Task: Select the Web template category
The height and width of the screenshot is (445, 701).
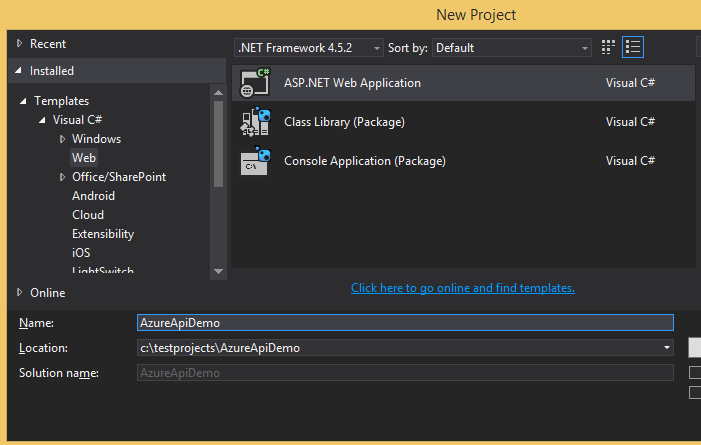Action: pyautogui.click(x=84, y=158)
